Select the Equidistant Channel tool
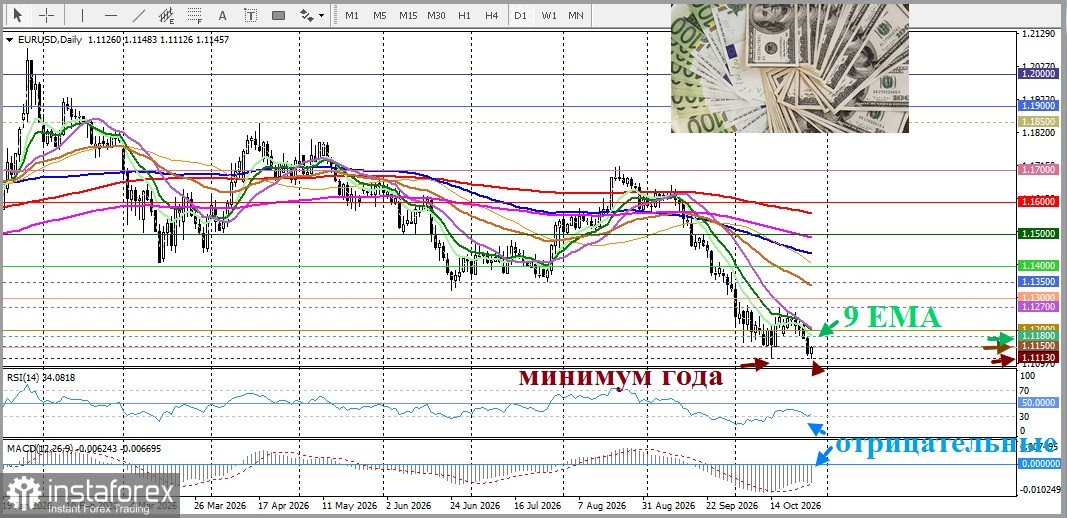 167,14
